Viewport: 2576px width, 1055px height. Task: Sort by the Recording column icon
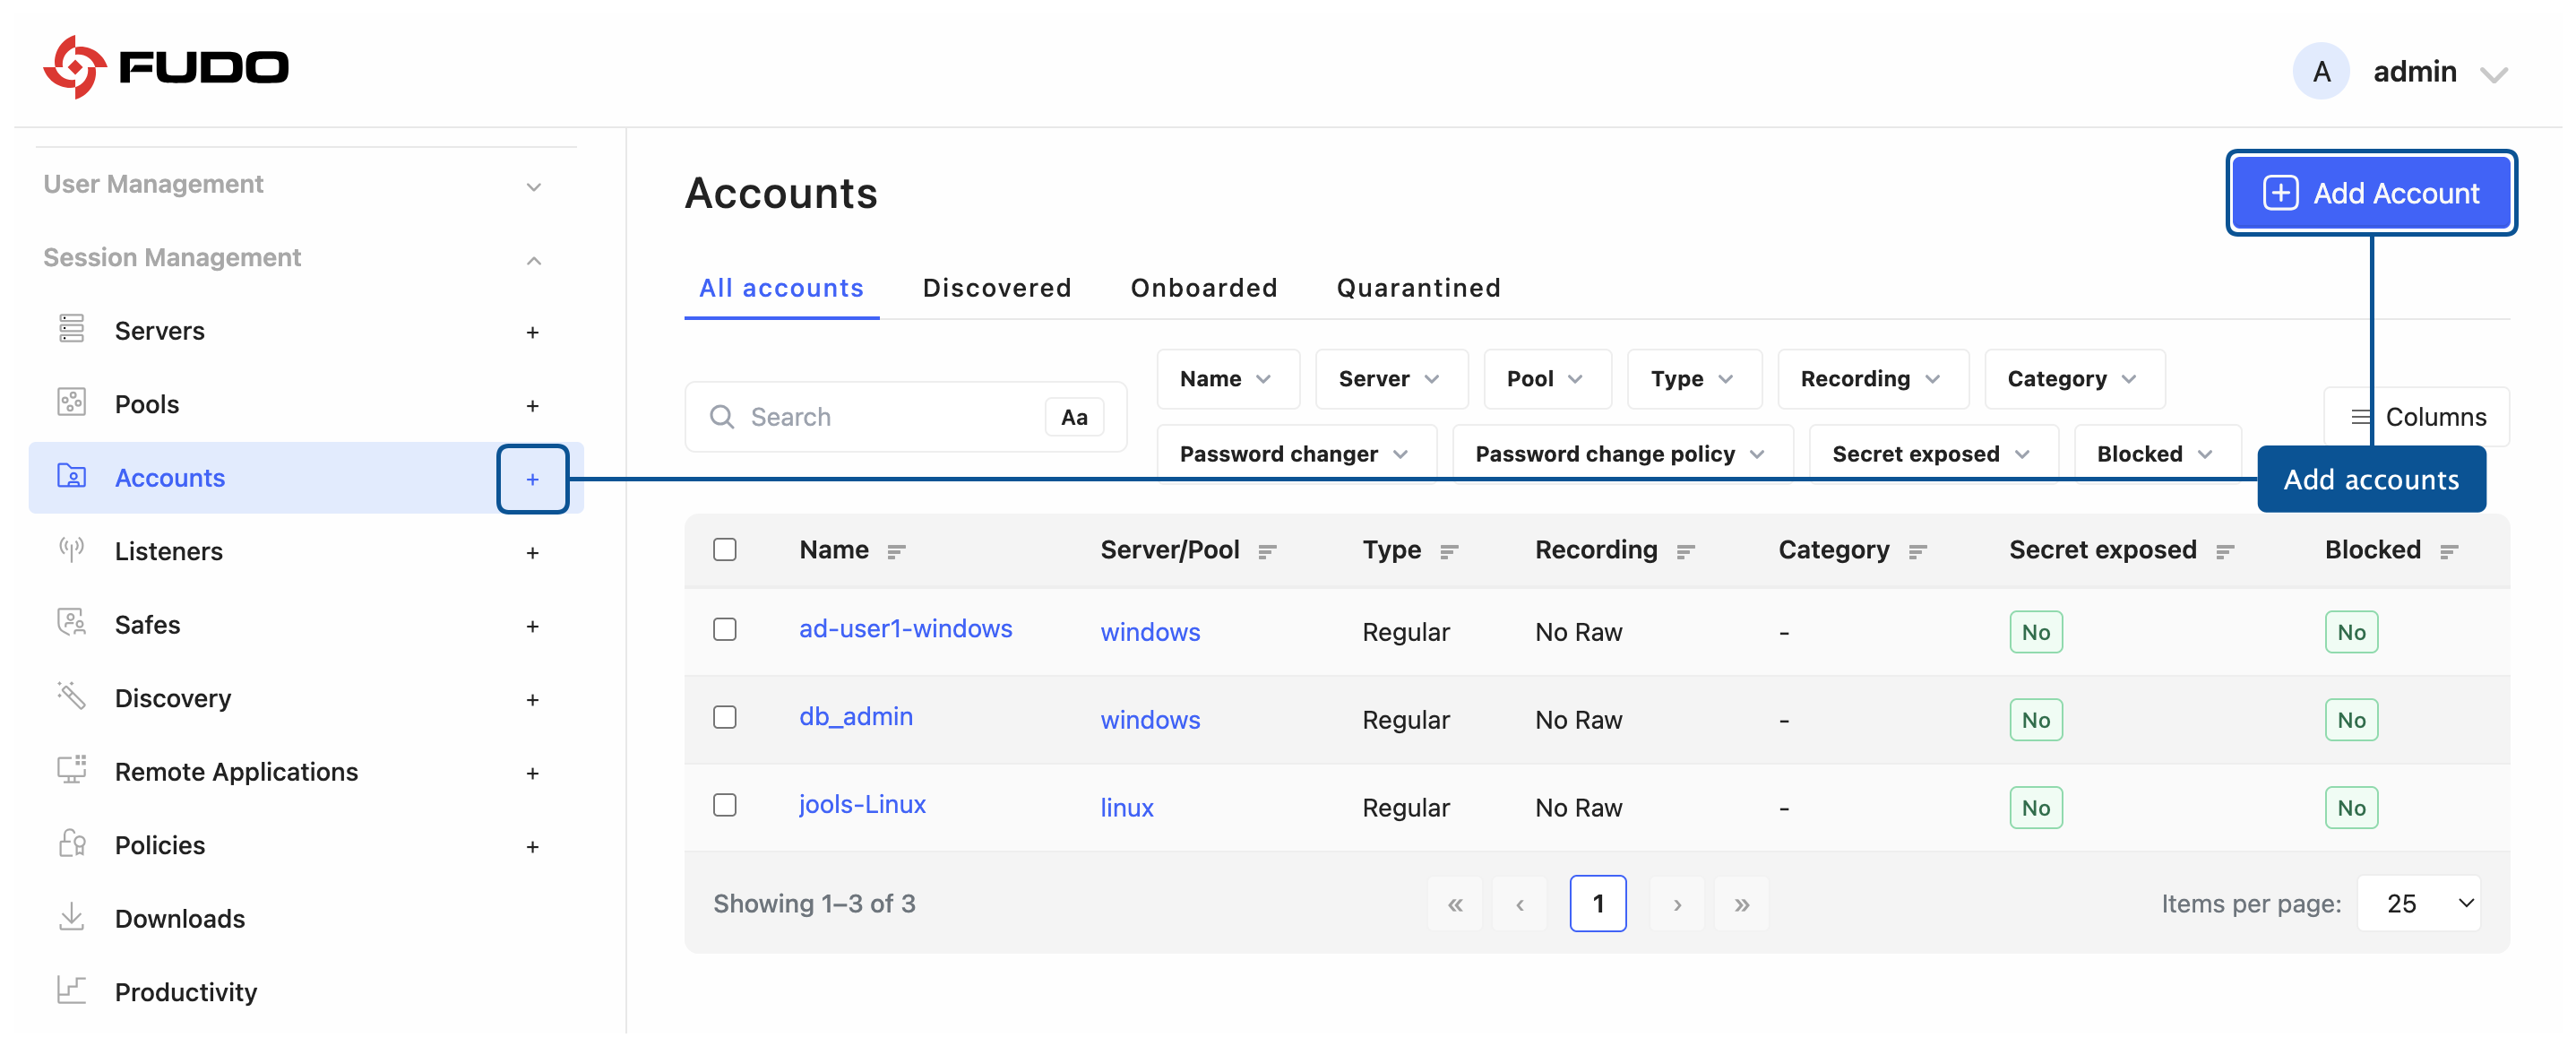(1685, 551)
